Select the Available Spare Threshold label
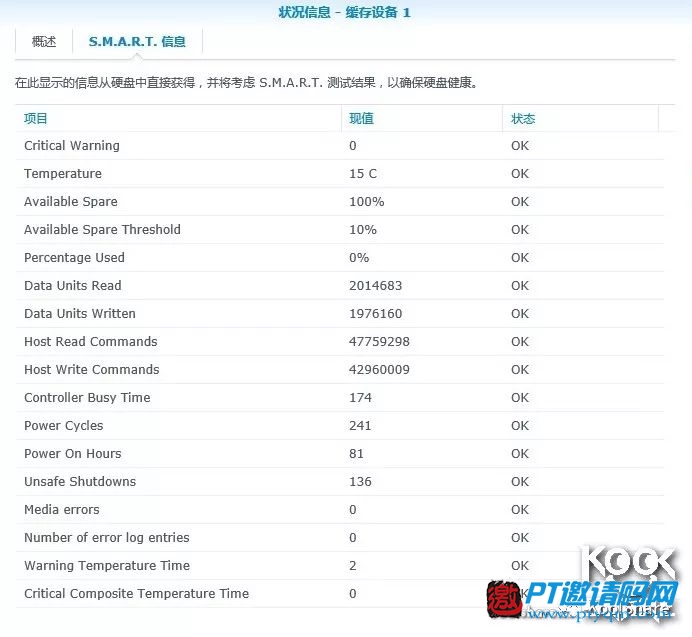Screen dimensions: 692x637 [x=102, y=230]
